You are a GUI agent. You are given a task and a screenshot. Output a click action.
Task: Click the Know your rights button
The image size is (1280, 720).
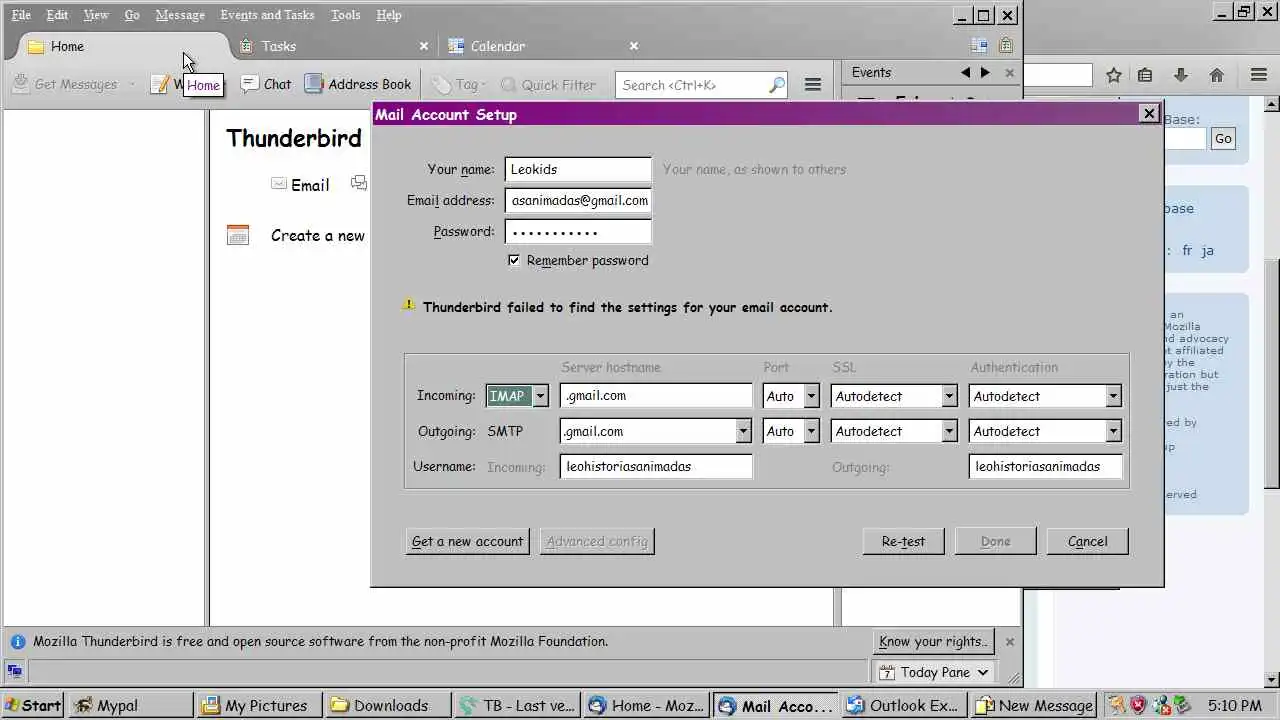pos(933,642)
